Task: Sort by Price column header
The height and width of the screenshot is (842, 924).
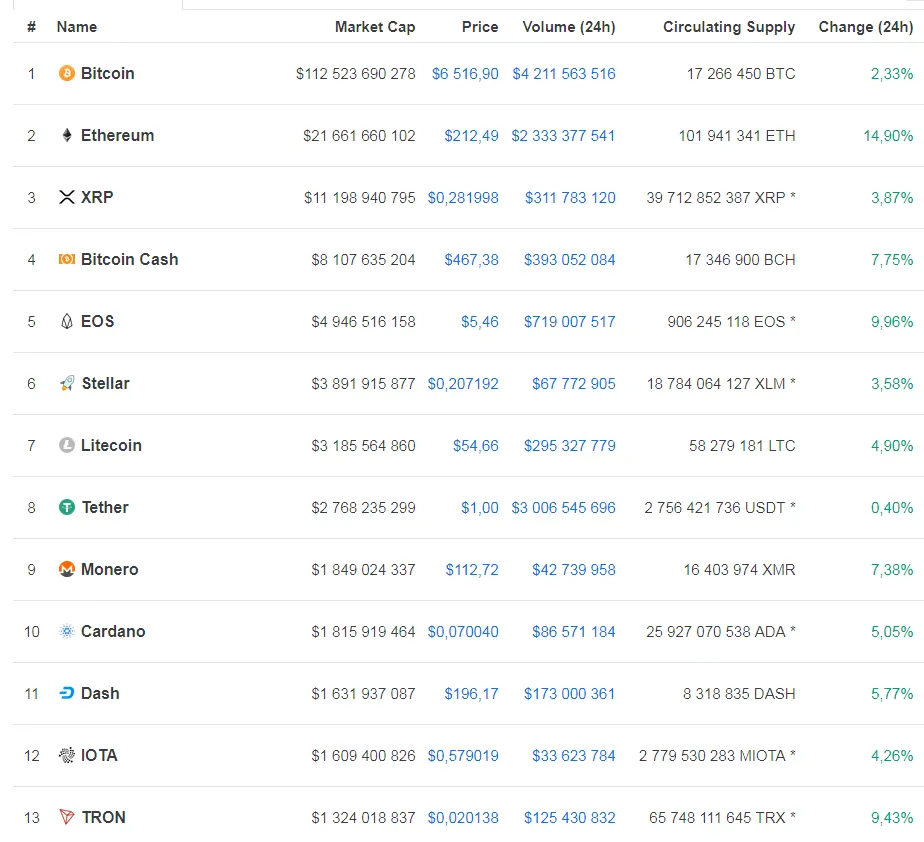Action: tap(480, 27)
